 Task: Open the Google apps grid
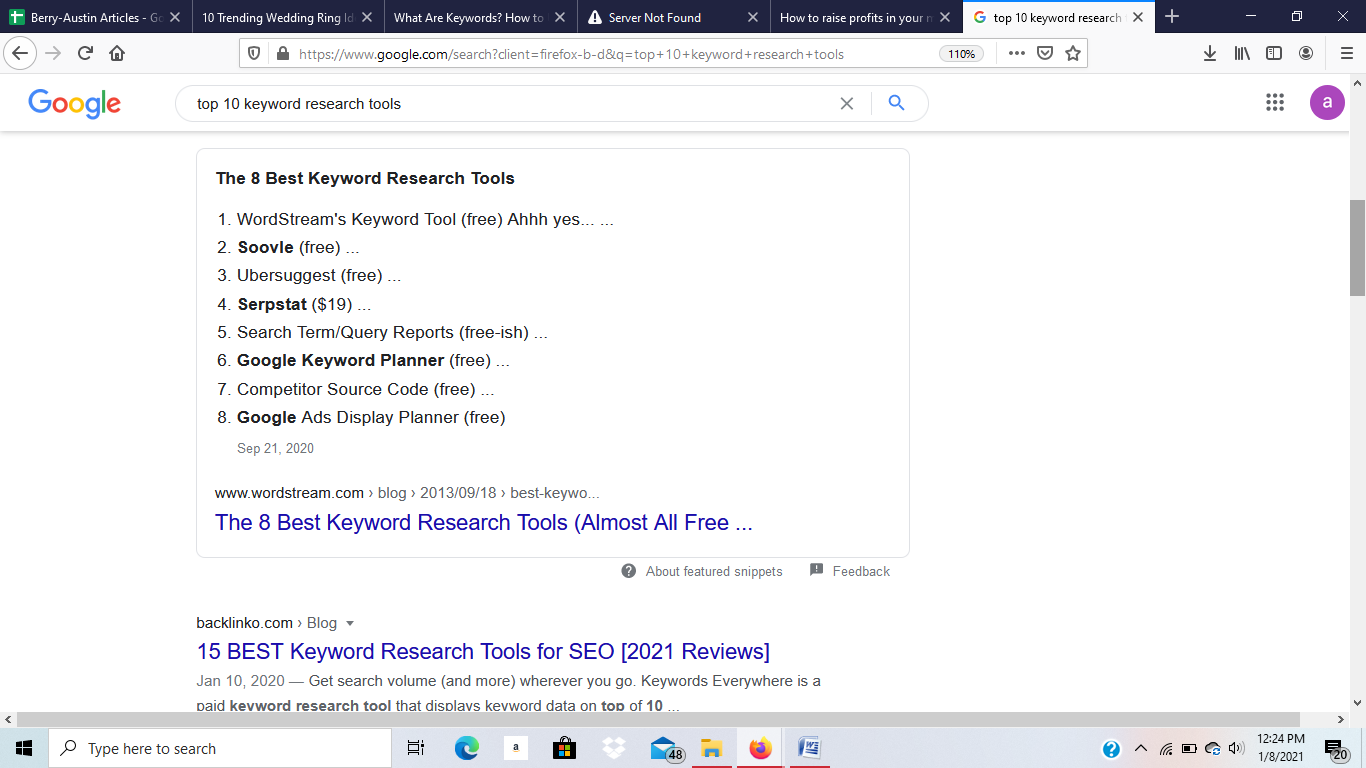(1274, 102)
